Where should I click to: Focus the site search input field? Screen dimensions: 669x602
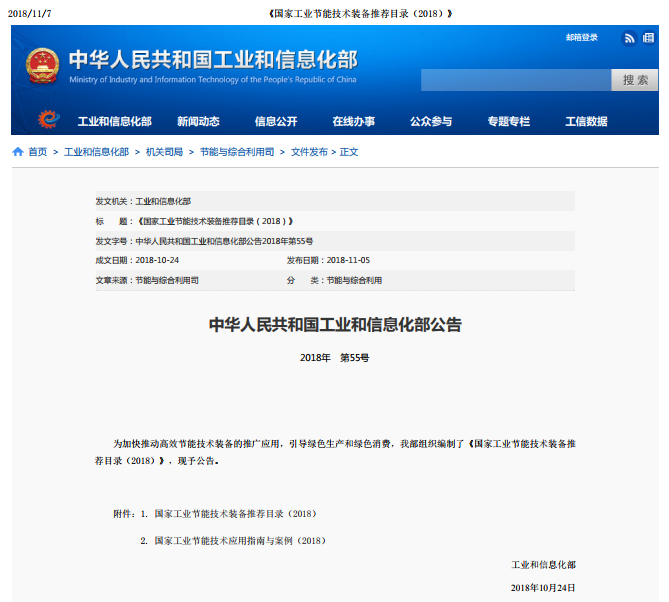pyautogui.click(x=516, y=80)
